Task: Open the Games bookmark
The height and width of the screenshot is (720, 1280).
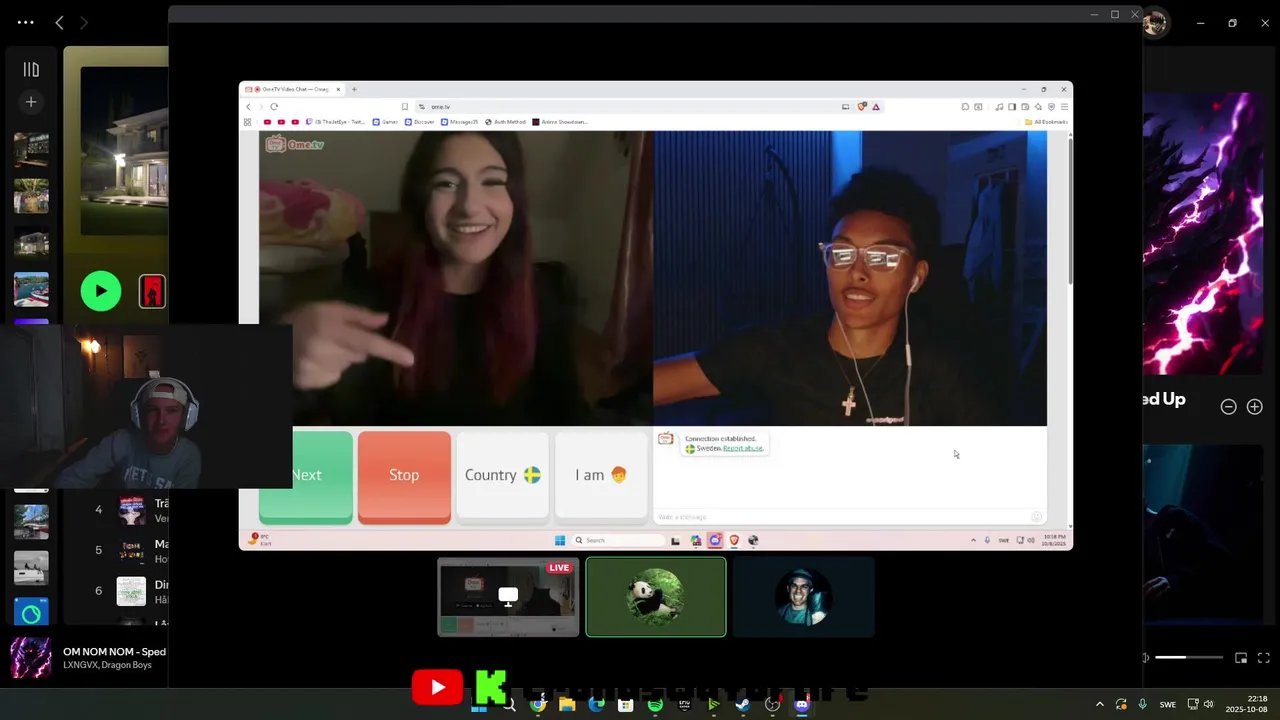Action: [385, 122]
